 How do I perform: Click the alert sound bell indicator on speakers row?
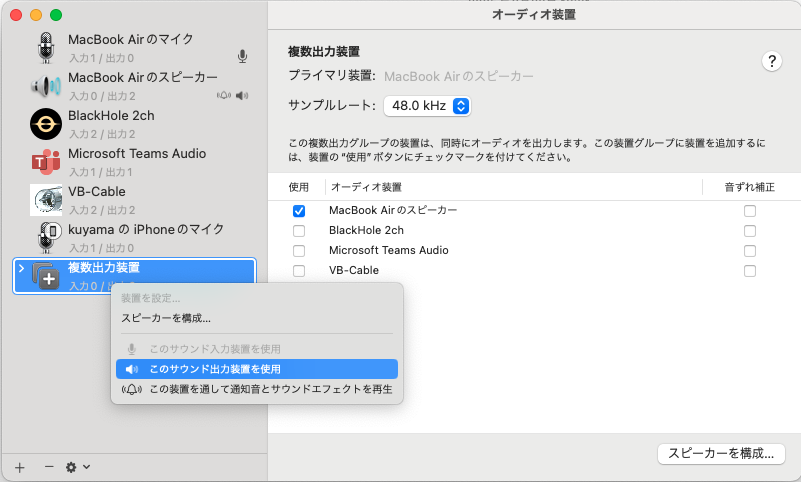(224, 95)
